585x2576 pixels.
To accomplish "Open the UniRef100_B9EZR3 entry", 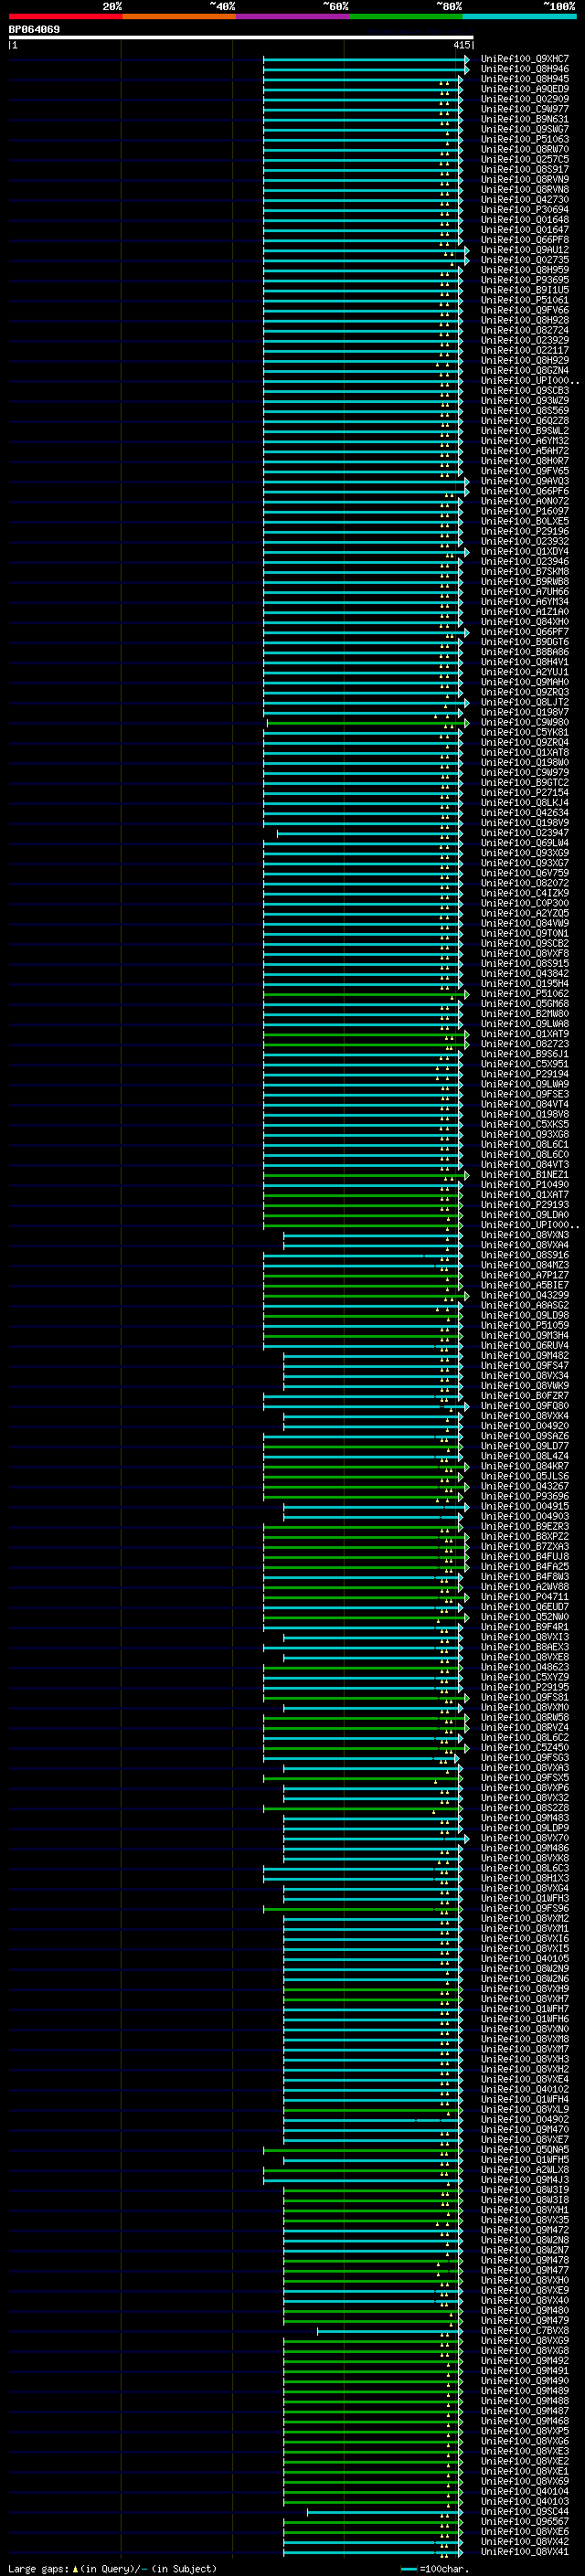I will tap(525, 1527).
